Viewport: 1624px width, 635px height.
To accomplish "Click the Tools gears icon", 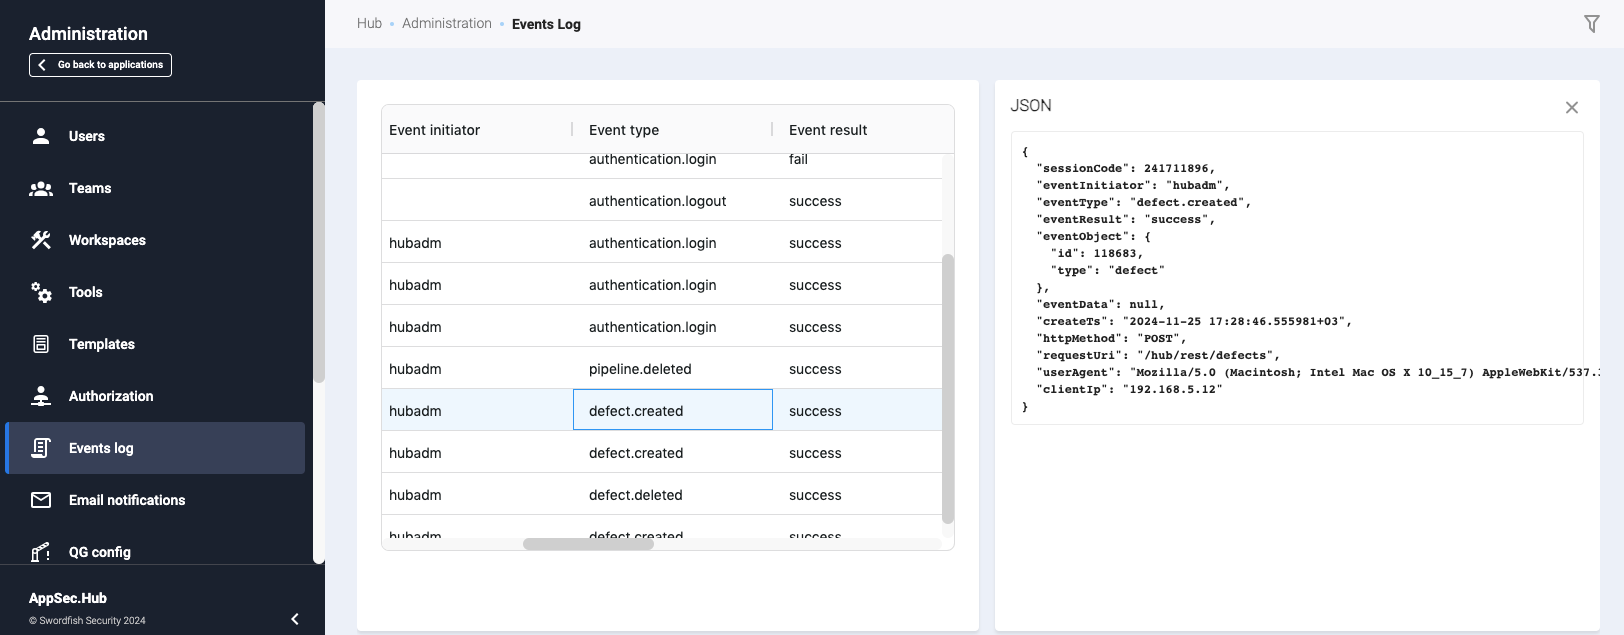I will pyautogui.click(x=41, y=292).
